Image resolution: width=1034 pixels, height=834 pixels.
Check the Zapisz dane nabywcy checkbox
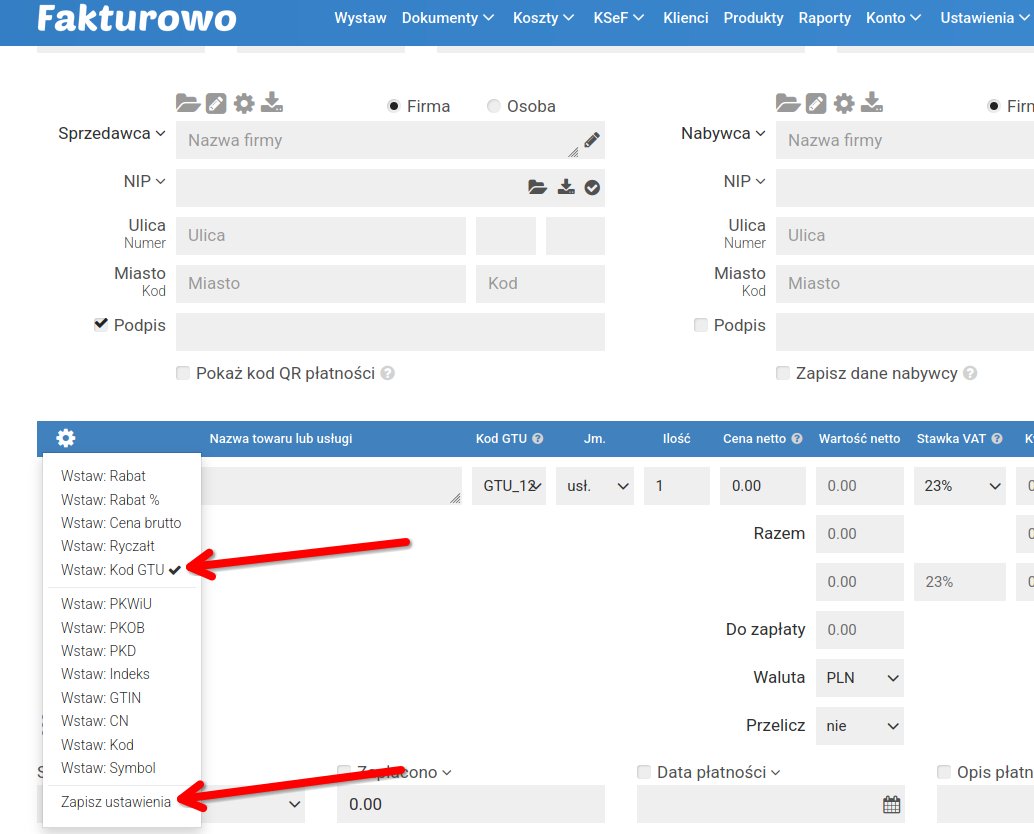pyautogui.click(x=783, y=373)
